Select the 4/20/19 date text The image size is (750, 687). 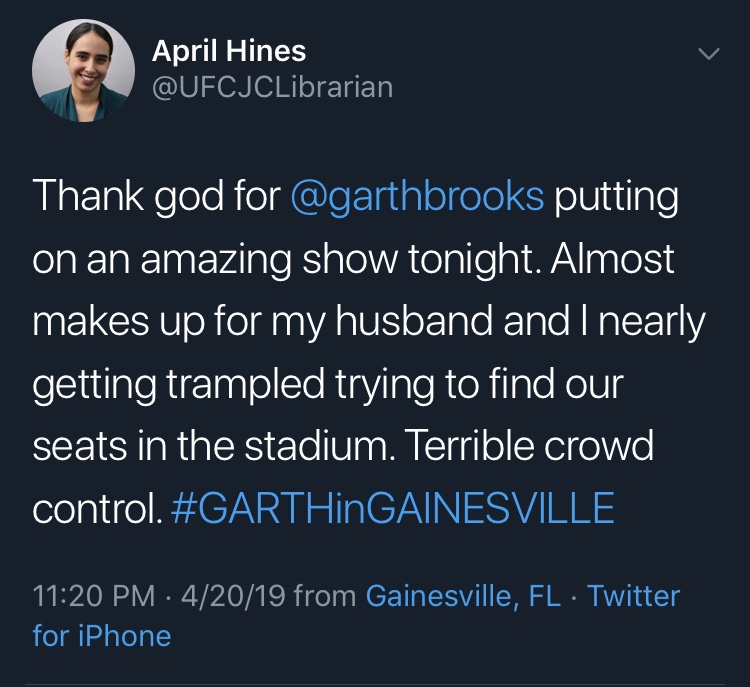coord(233,596)
